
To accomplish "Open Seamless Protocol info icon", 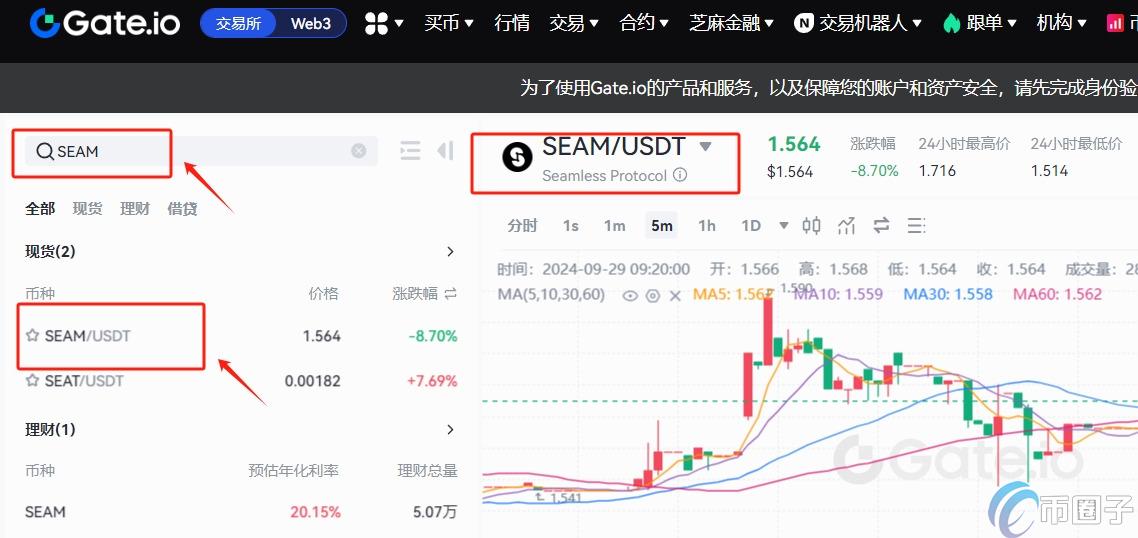I will 679,175.
